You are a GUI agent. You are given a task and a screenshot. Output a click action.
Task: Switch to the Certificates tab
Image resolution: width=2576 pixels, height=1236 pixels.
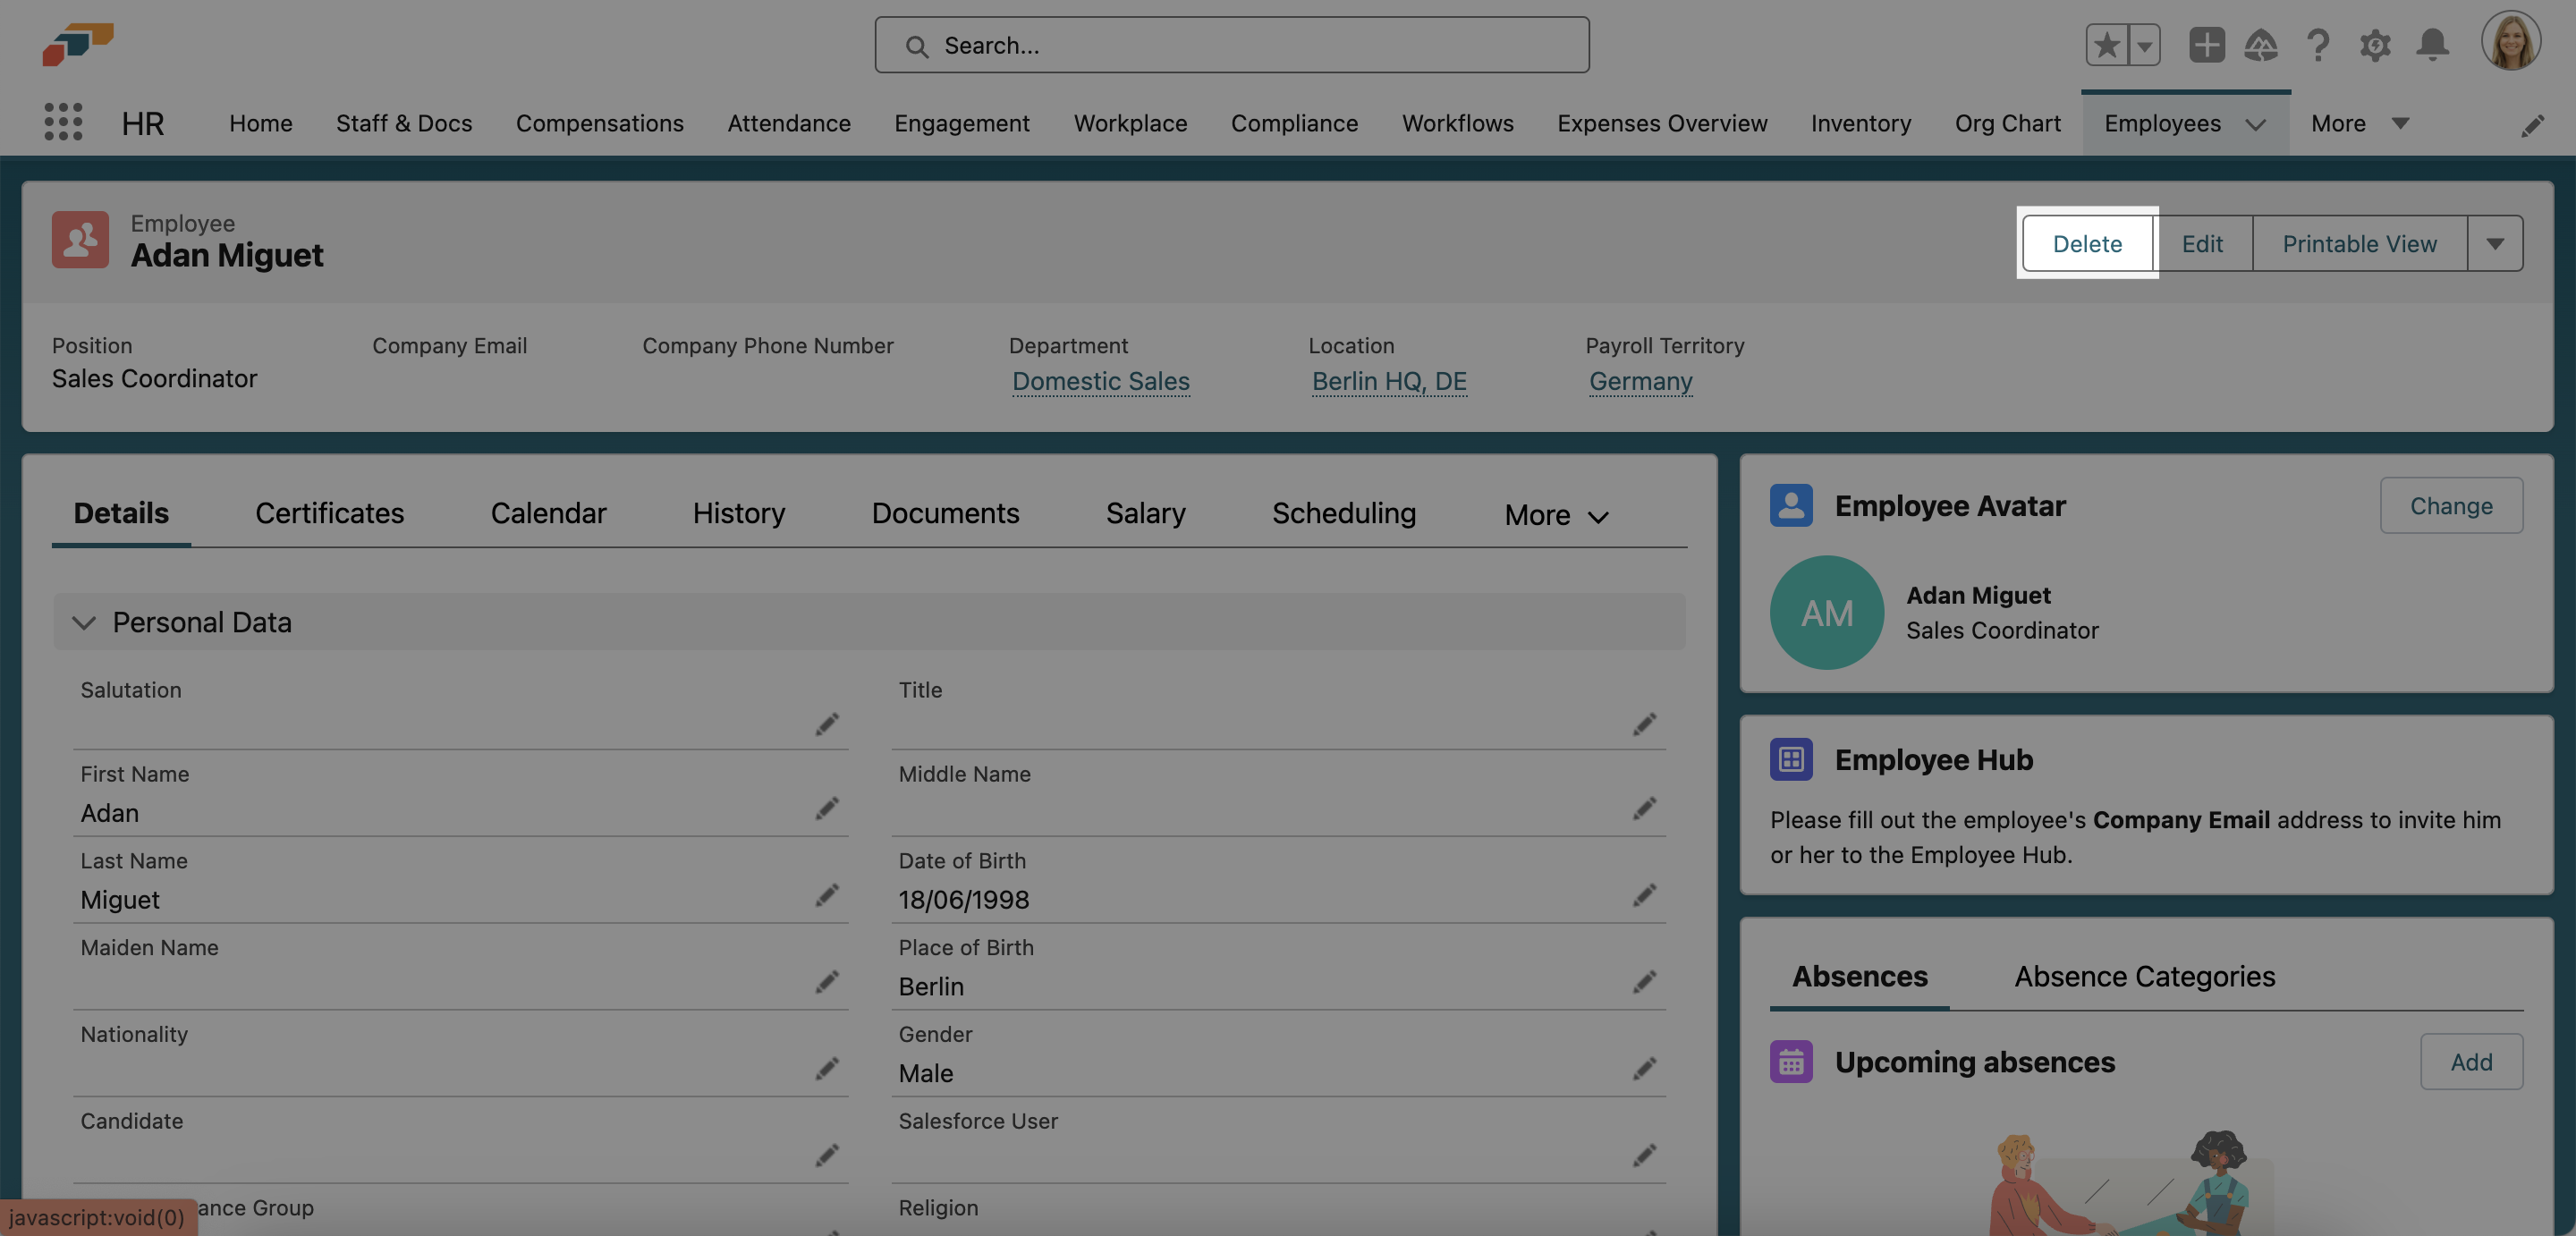(329, 513)
